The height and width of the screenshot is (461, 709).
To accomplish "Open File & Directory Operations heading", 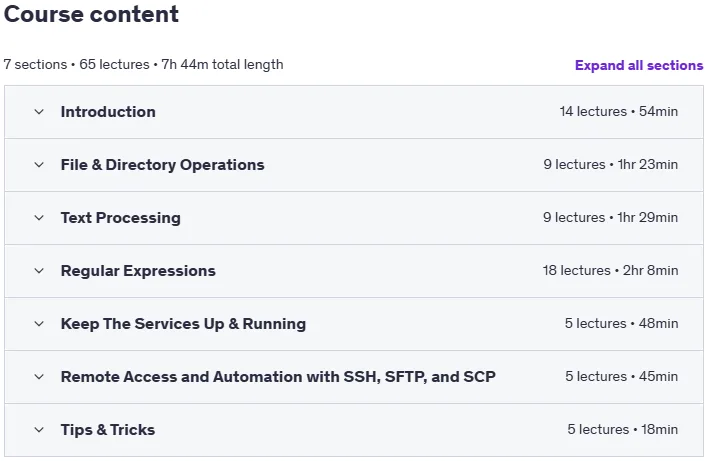I will tap(162, 165).
